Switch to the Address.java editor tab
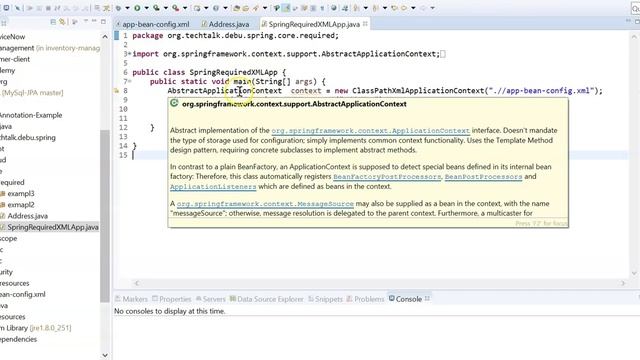Screen dimensions: 640x360 225,24
